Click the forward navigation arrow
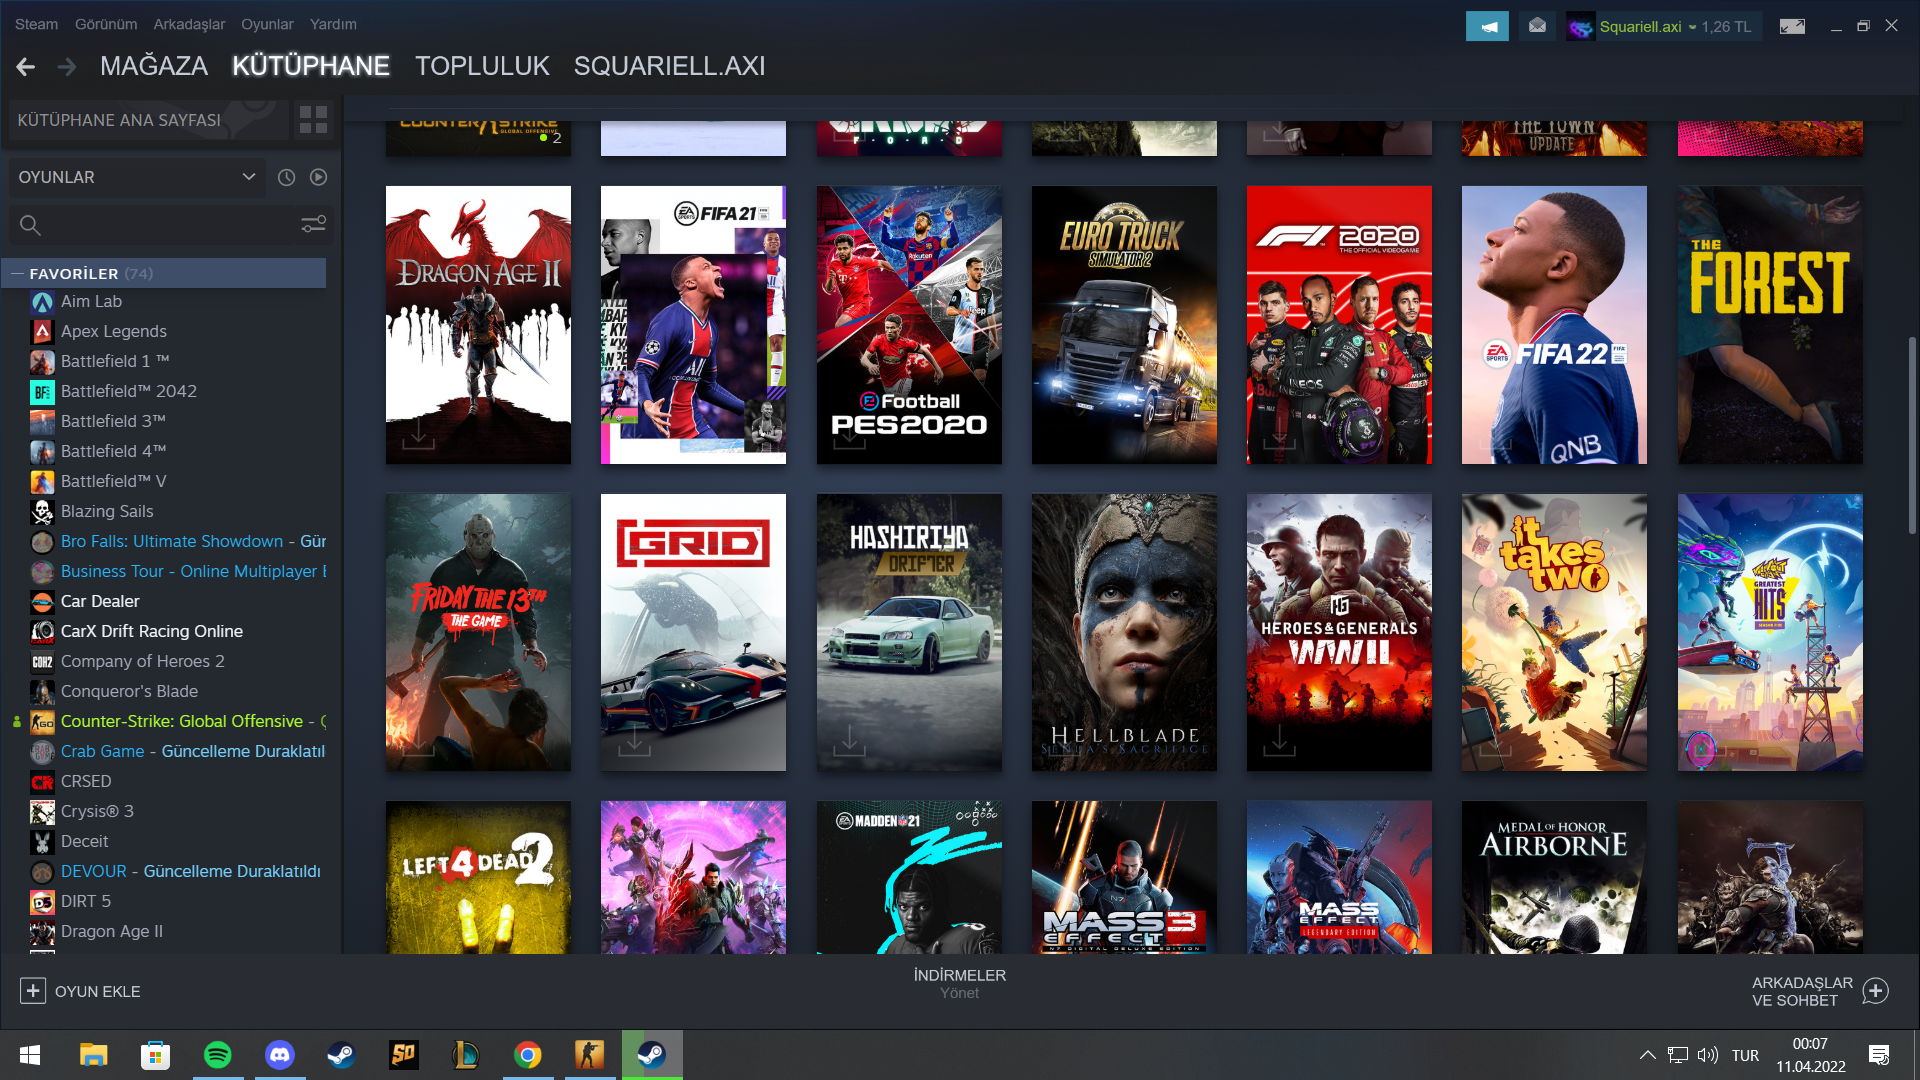The width and height of the screenshot is (1920, 1080). click(x=67, y=67)
